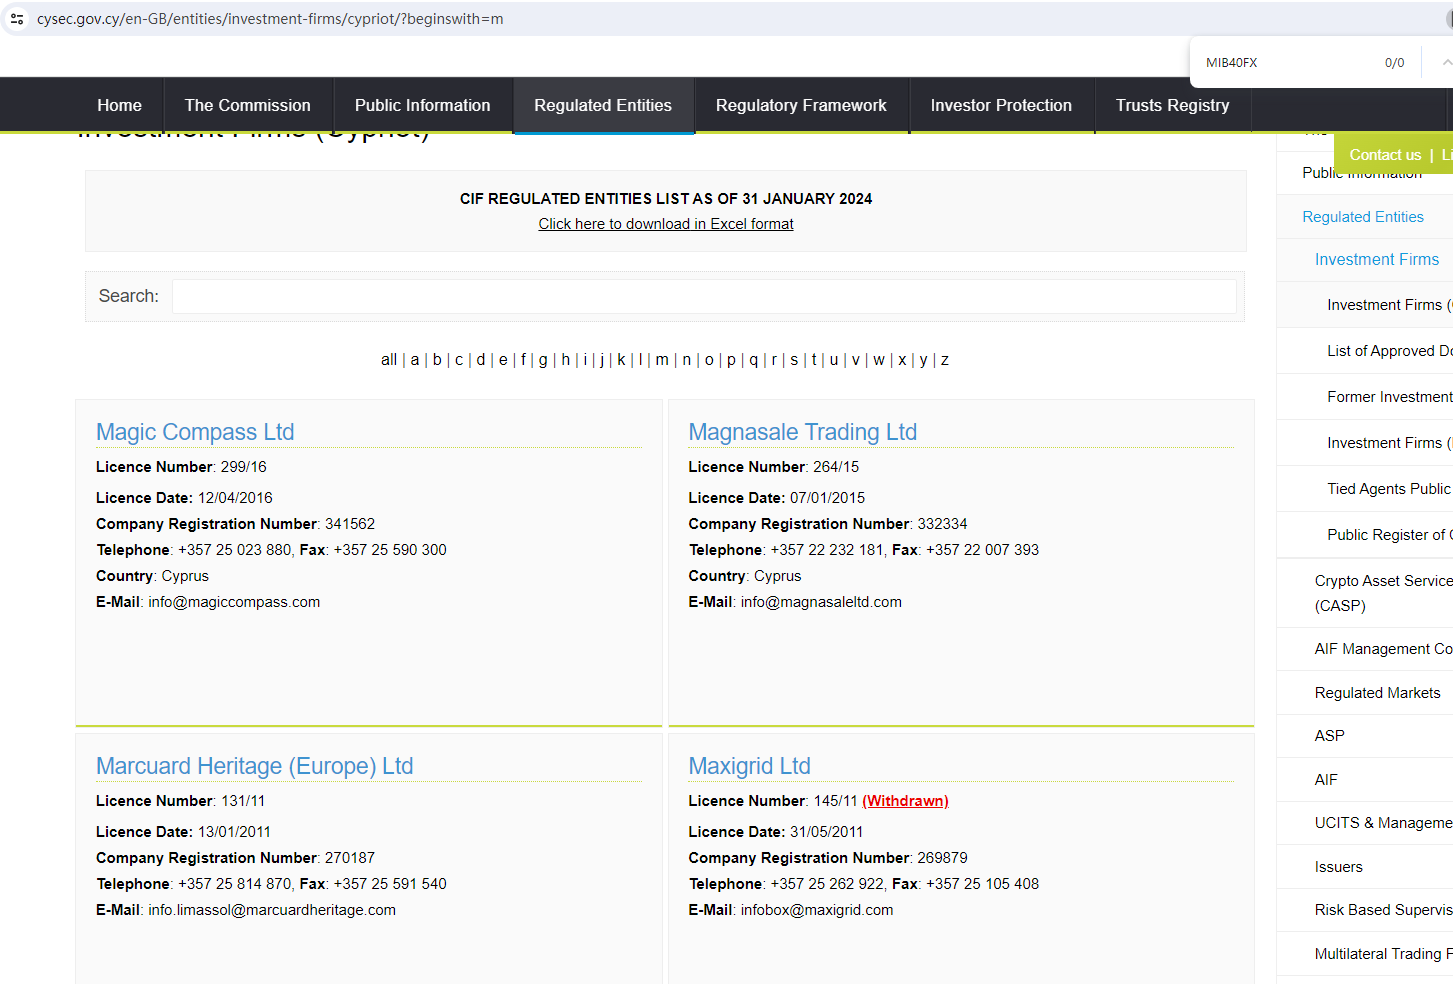The image size is (1453, 984).
Task: Filter firms by letter "z"
Action: pos(944,360)
